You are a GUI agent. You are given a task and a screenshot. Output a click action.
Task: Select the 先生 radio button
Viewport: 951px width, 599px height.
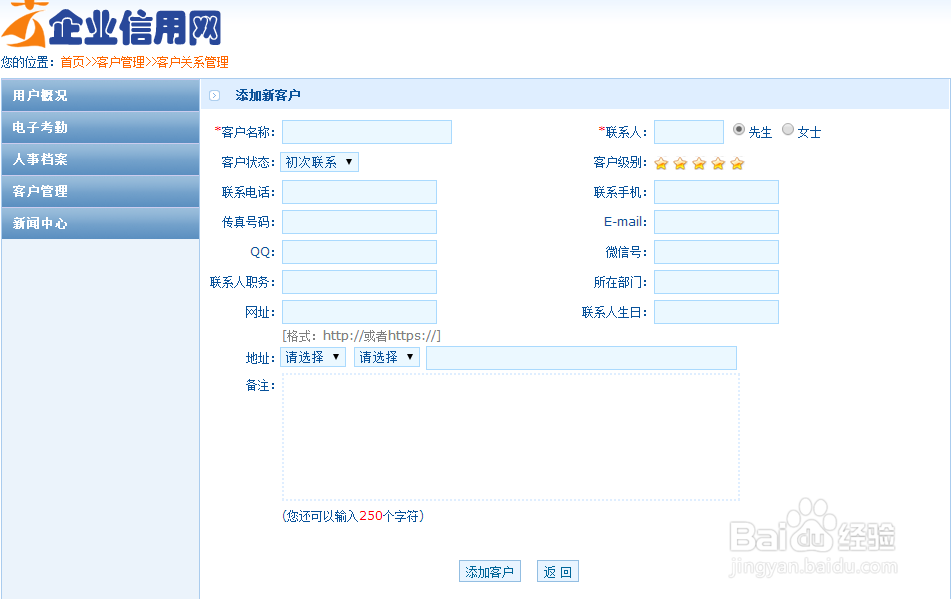pyautogui.click(x=737, y=129)
